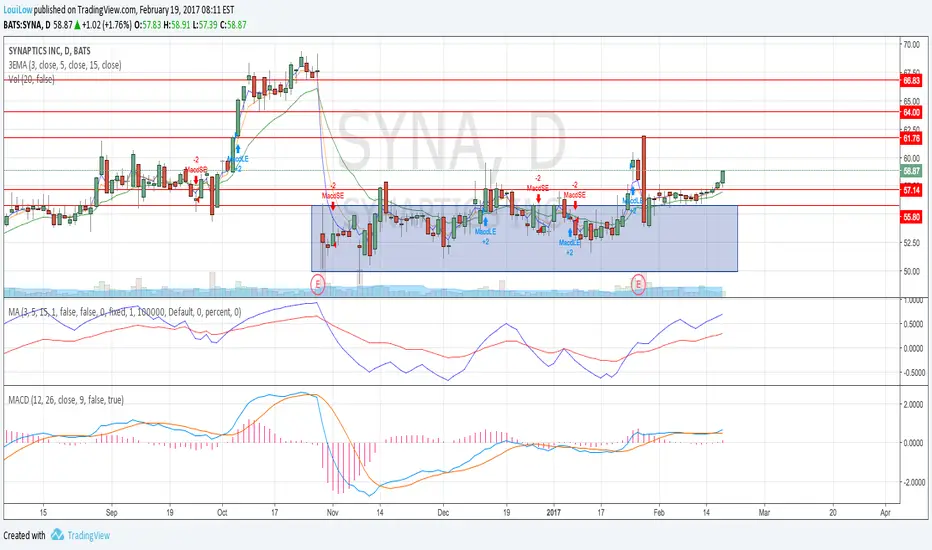Click the Feb label on date axis

tap(658, 513)
